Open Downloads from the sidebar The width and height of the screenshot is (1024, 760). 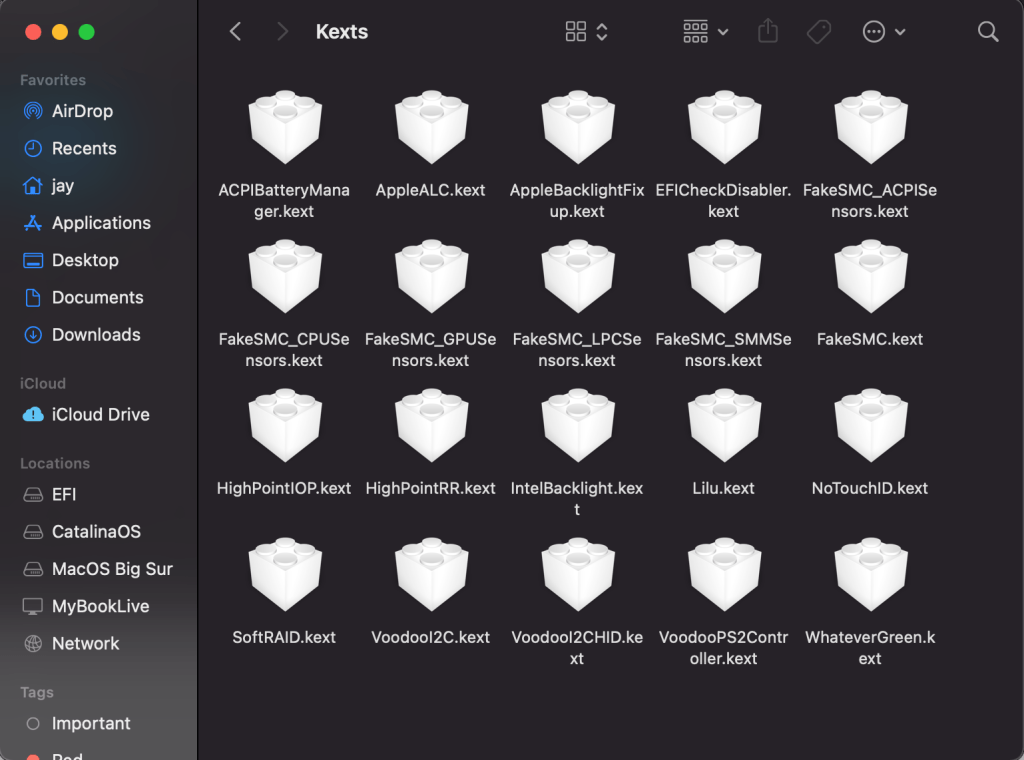(x=96, y=335)
